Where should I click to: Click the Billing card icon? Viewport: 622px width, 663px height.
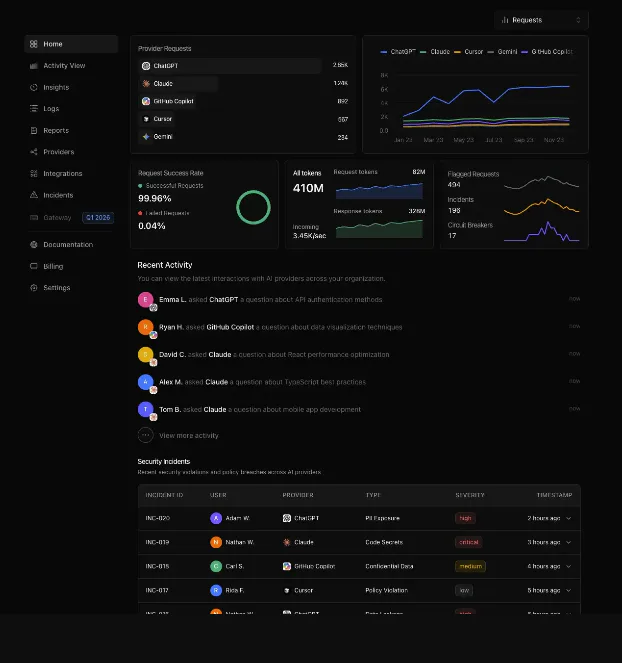[x=34, y=266]
